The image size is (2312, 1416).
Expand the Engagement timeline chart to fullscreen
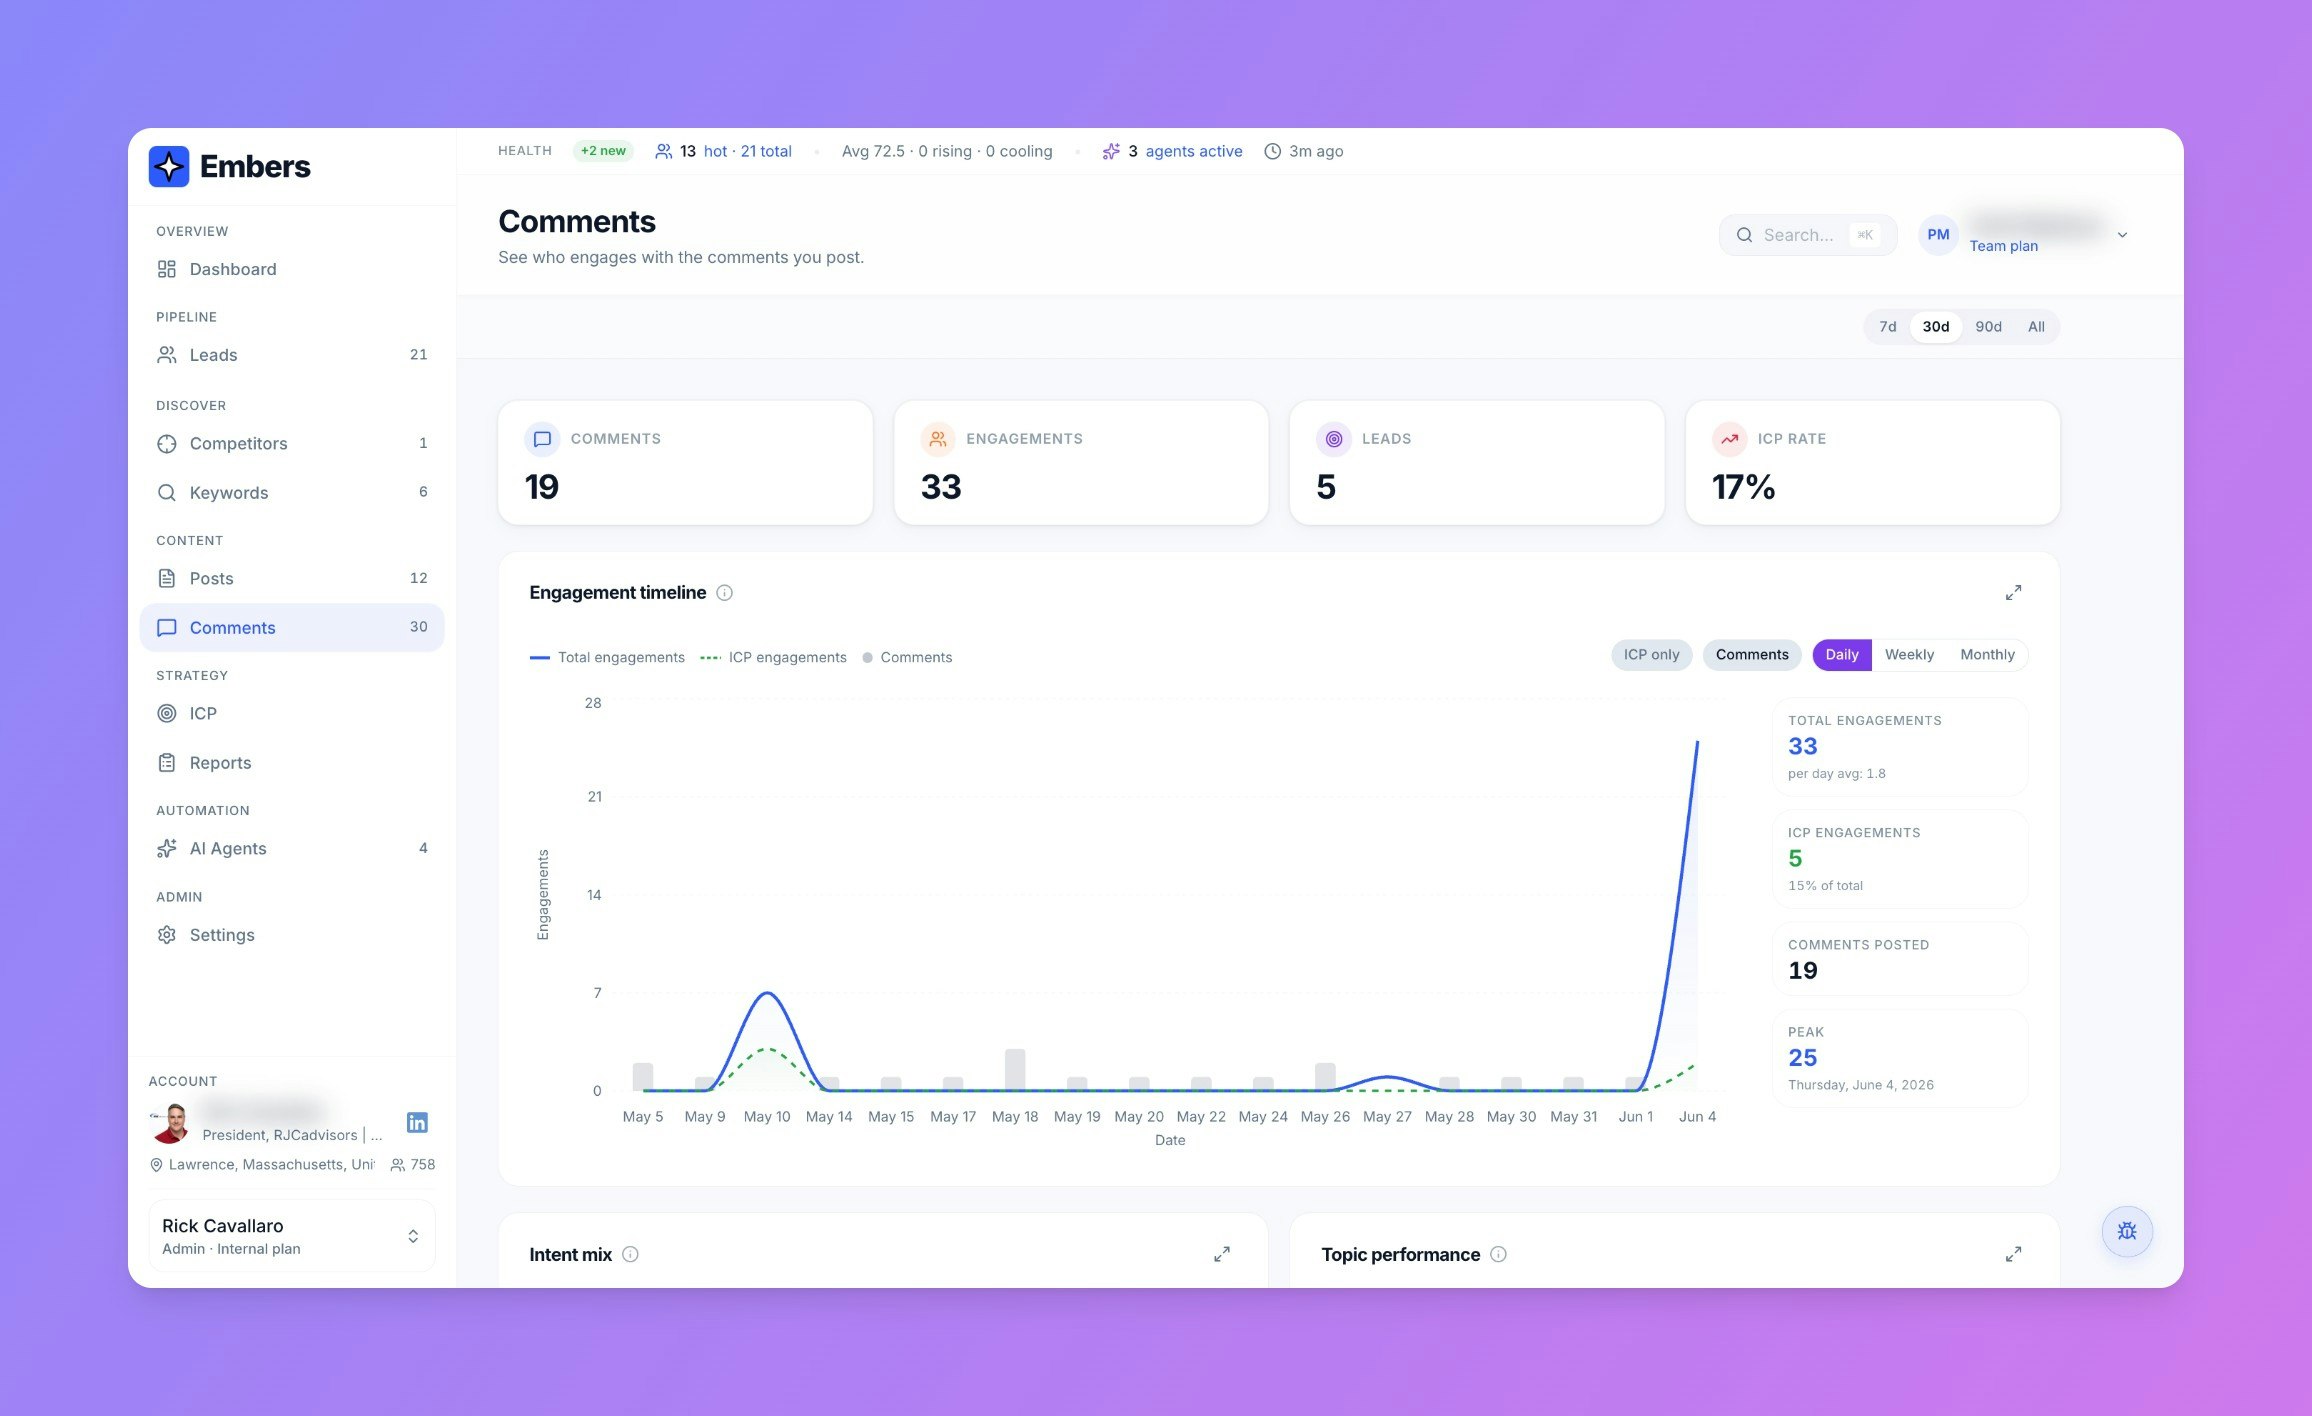click(x=2013, y=593)
